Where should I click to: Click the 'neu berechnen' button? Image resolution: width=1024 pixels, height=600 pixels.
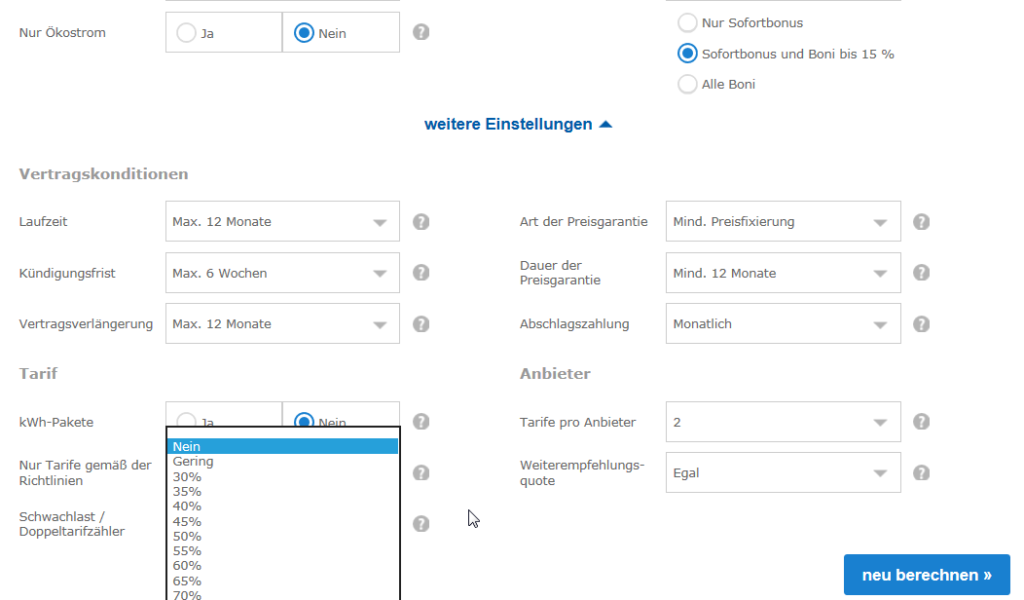coord(926,575)
